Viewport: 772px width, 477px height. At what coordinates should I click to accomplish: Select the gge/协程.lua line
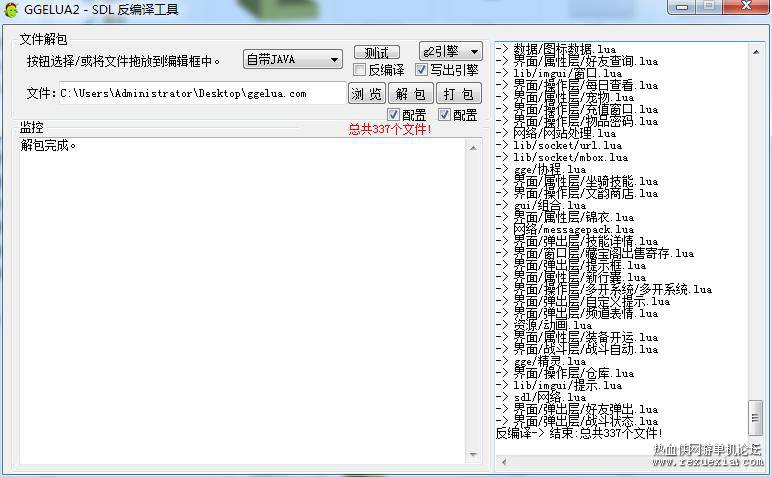(x=541, y=169)
